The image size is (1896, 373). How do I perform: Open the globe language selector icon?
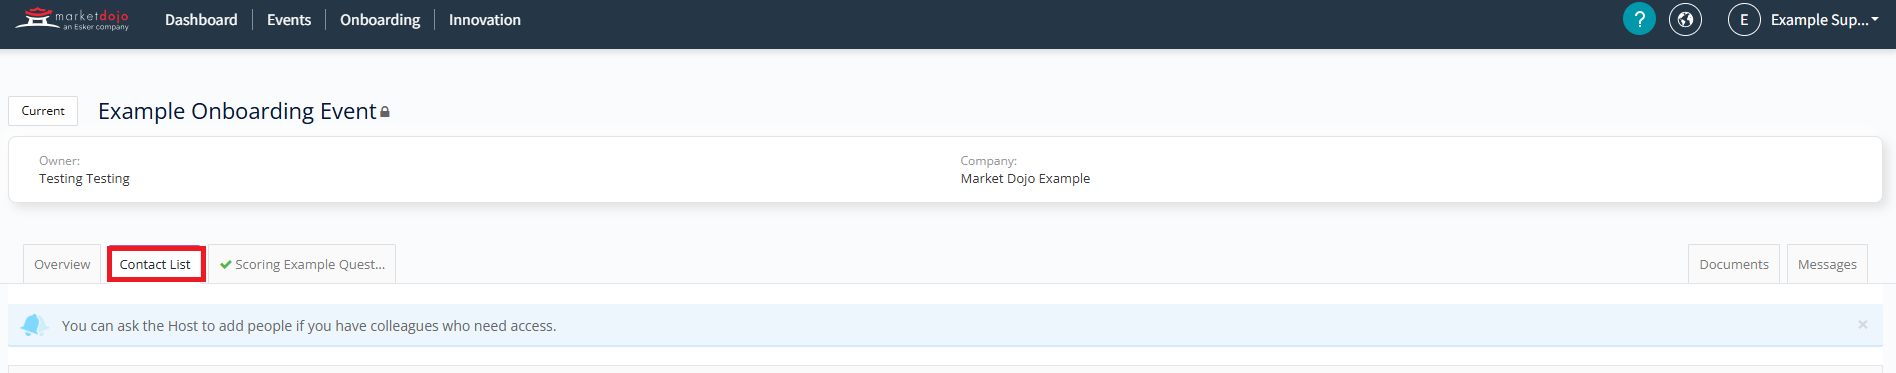coord(1685,19)
